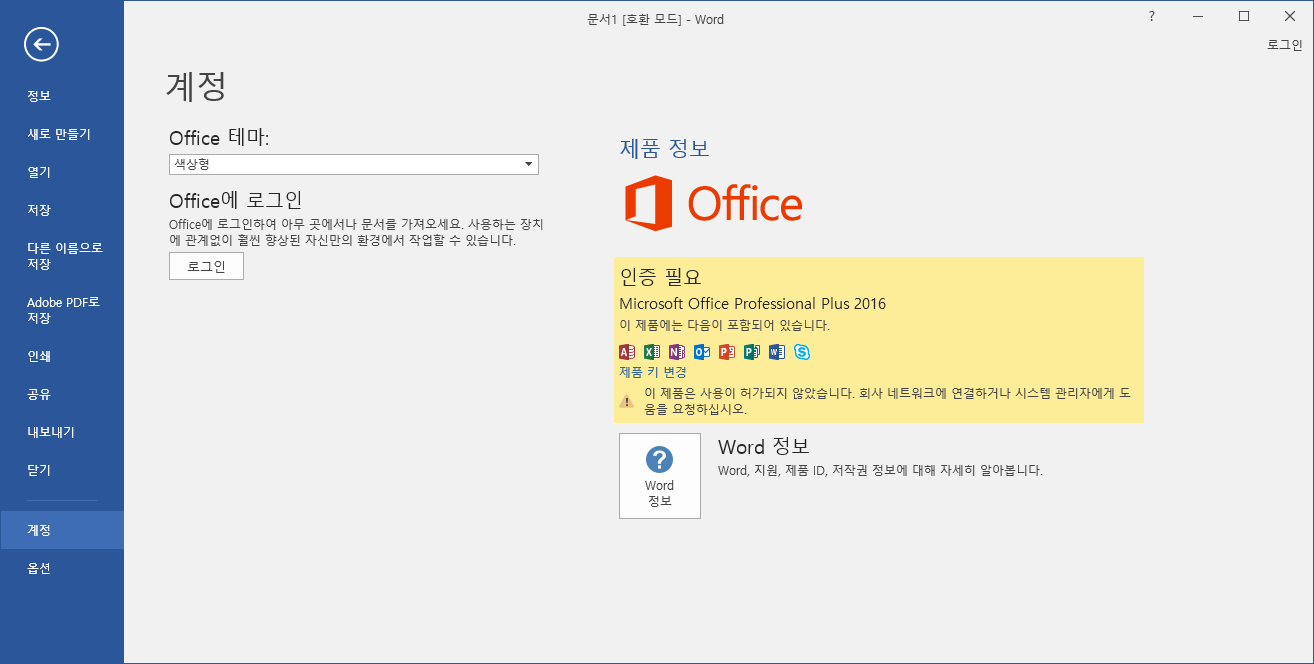Click the Word app icon in product list
This screenshot has width=1314, height=664.
point(777,351)
